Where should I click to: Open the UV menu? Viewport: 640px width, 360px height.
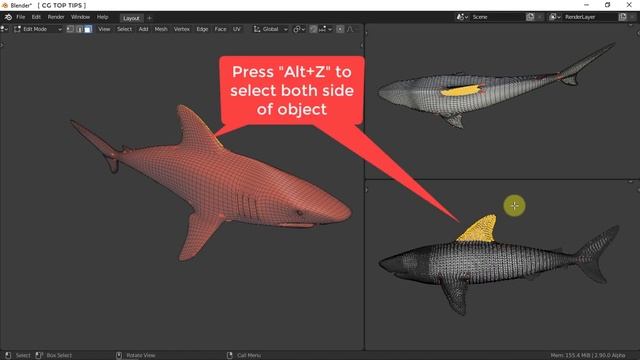pos(237,29)
